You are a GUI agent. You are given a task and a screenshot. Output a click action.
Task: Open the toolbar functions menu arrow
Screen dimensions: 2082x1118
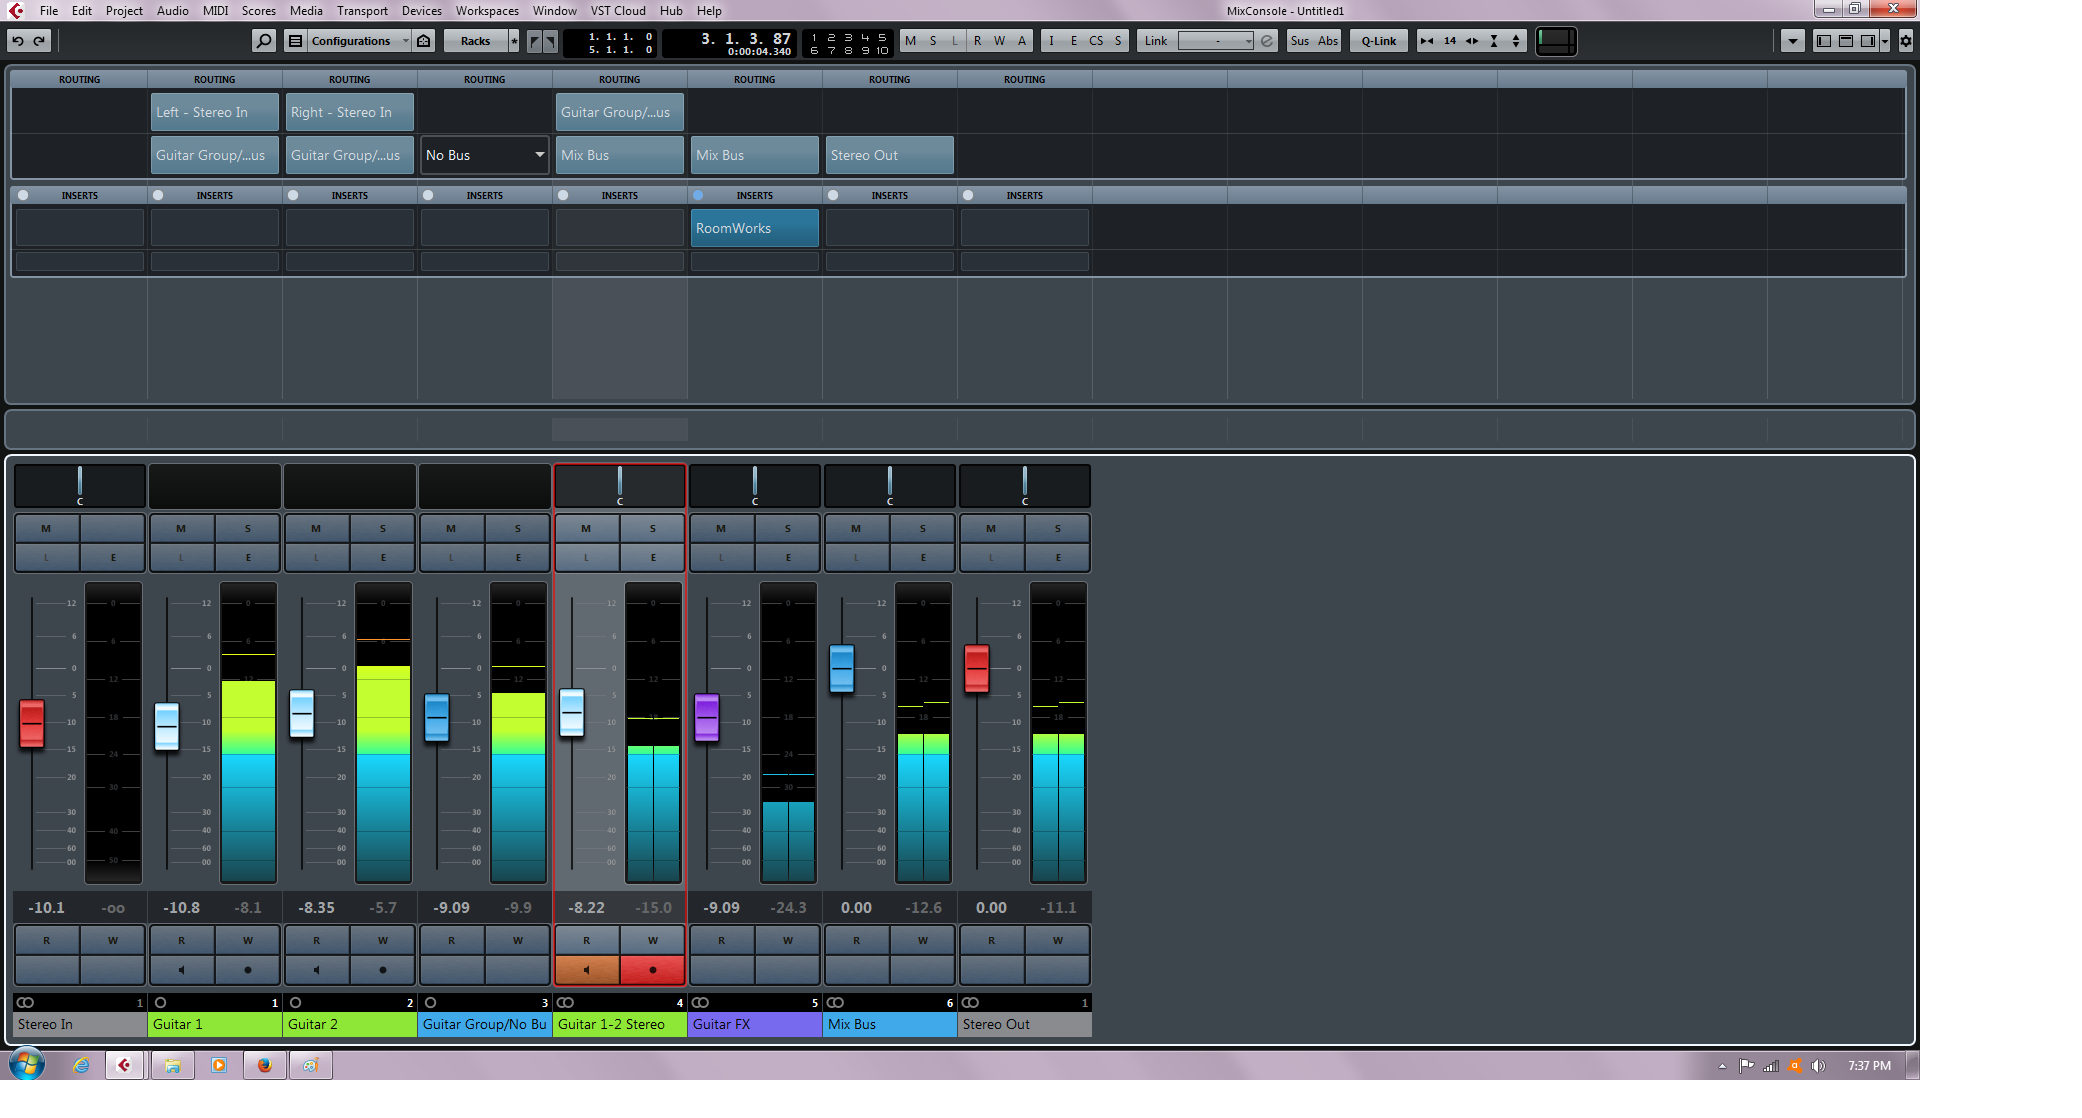click(1793, 41)
